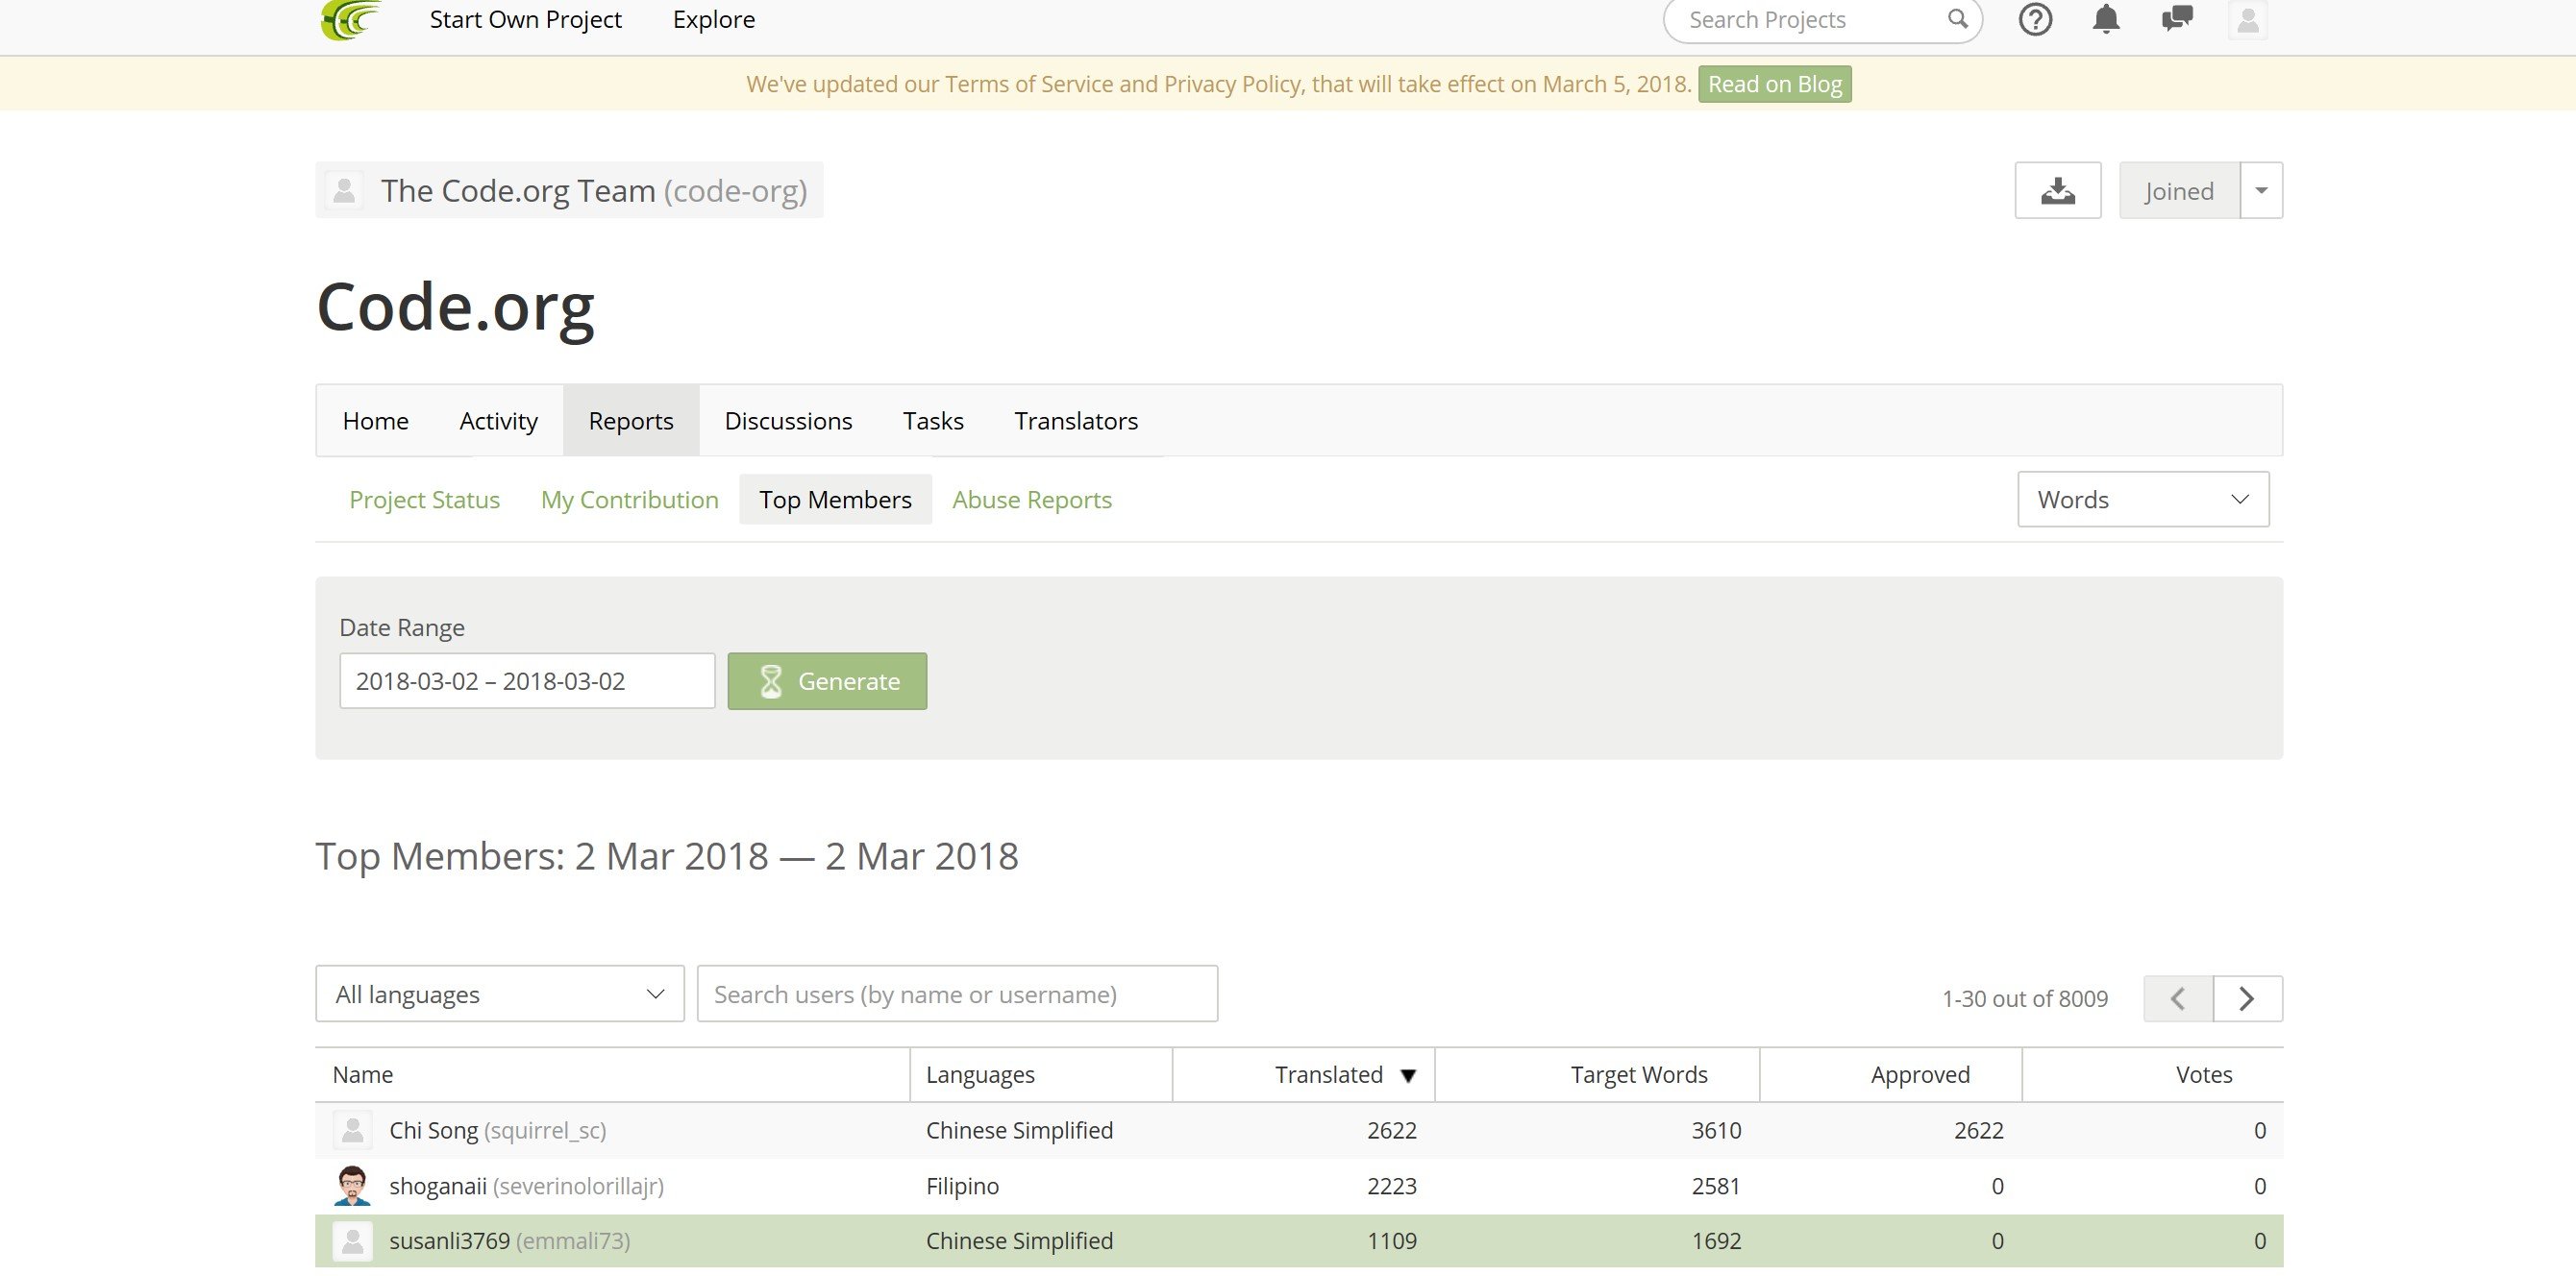Click the download translations icon button

pyautogui.click(x=2057, y=190)
